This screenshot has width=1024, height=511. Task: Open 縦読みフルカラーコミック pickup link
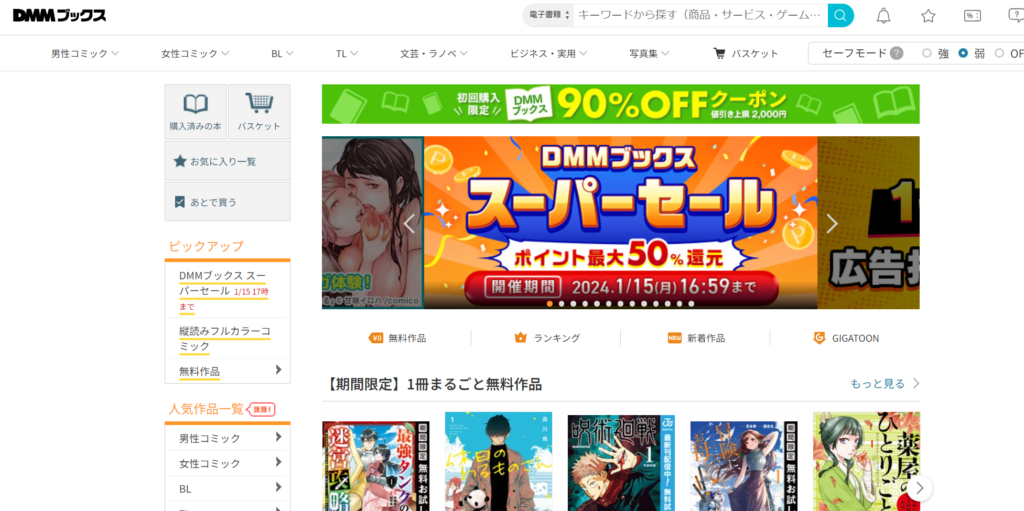pos(225,338)
